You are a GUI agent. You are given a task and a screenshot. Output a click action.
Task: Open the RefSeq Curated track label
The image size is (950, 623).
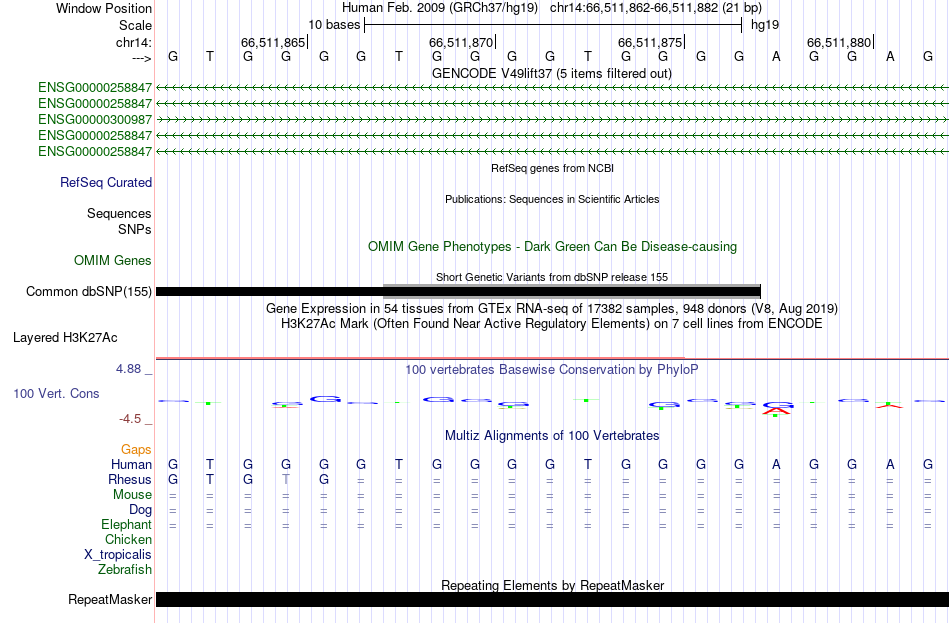[x=106, y=182]
